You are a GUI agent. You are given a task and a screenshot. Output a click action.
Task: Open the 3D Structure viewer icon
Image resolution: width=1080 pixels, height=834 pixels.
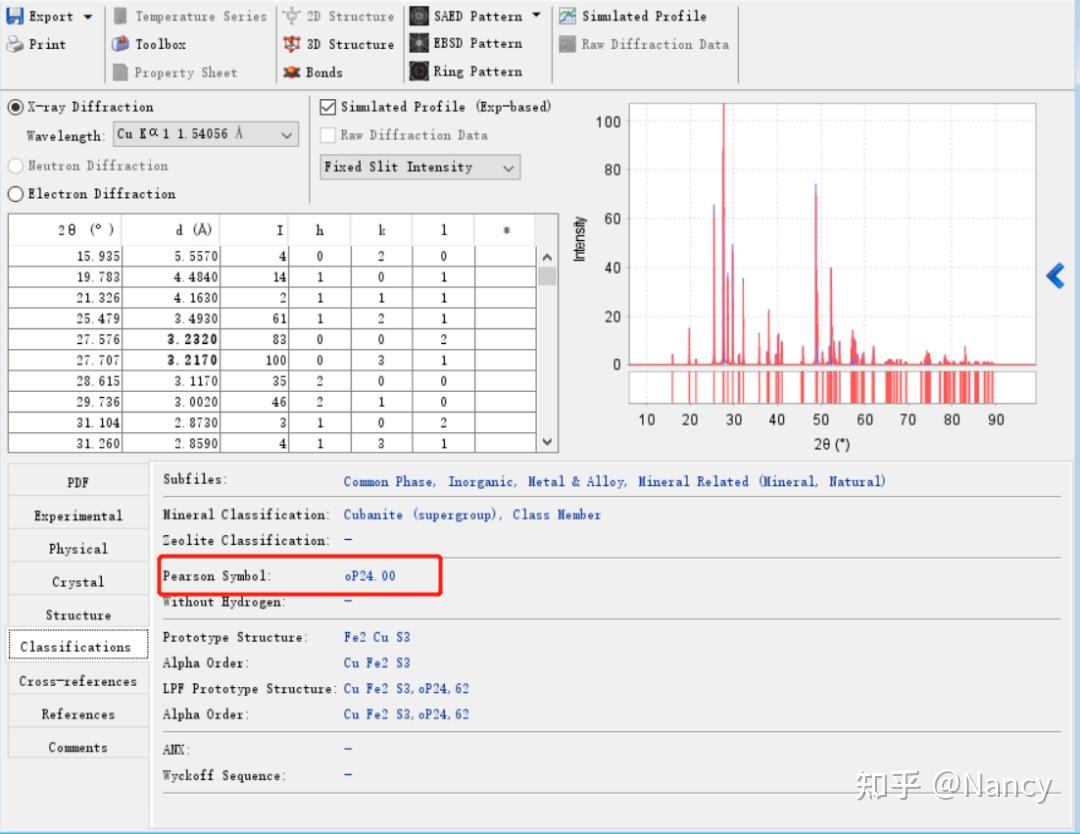(x=292, y=44)
